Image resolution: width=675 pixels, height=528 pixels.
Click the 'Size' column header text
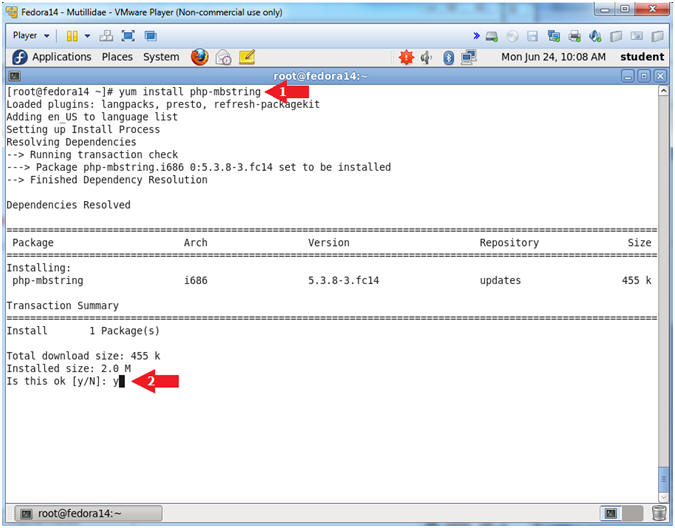tap(639, 243)
